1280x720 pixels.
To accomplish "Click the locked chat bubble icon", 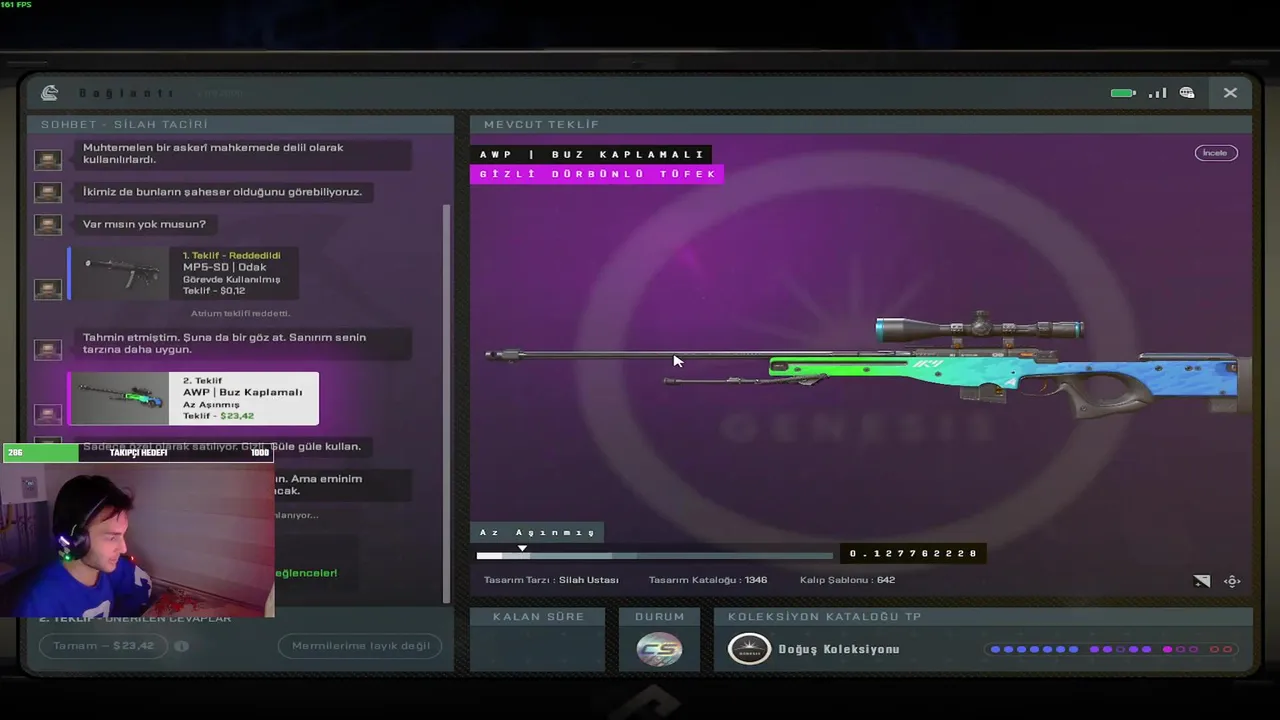I will [x=1187, y=93].
